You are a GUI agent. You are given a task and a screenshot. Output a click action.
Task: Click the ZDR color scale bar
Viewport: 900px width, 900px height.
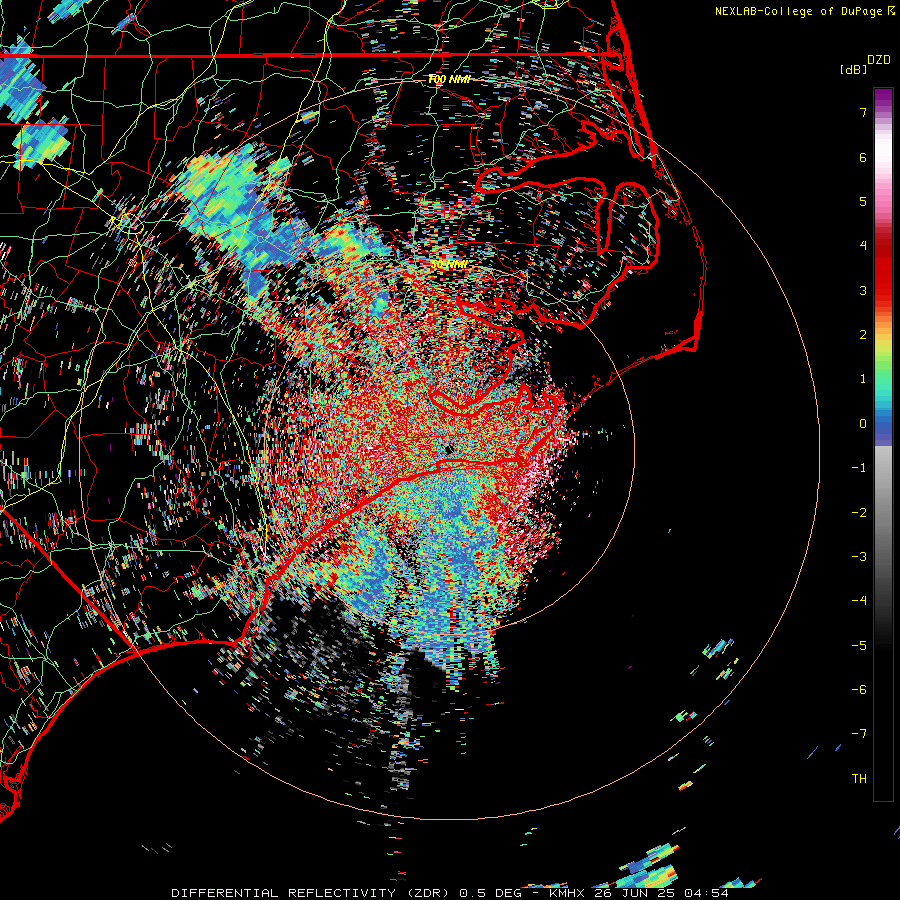883,444
